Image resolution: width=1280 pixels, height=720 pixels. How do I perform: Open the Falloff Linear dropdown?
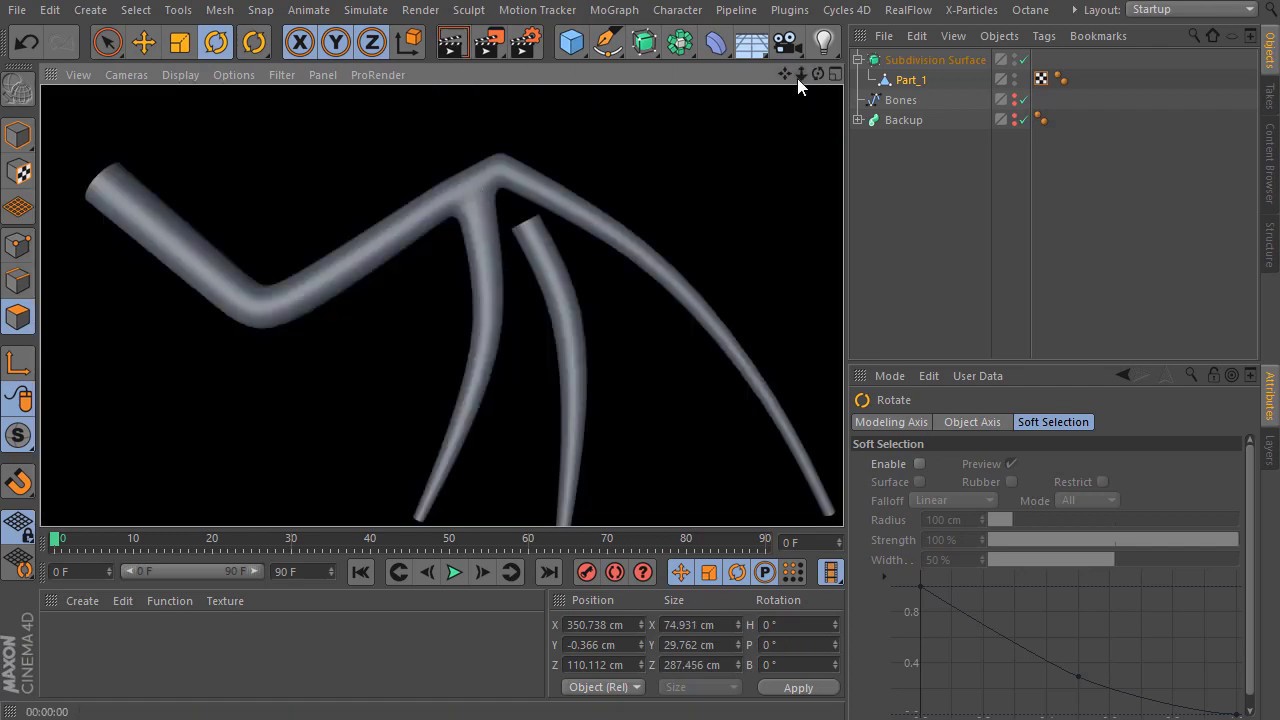[954, 500]
